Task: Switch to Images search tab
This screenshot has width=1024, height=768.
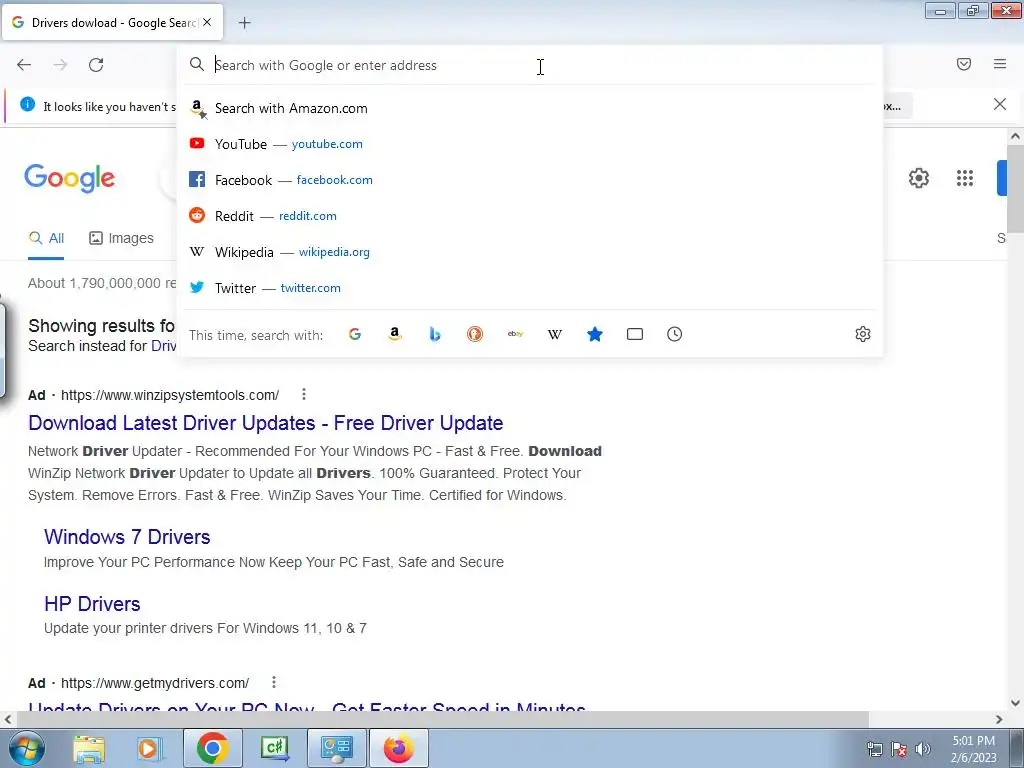Action: [121, 238]
